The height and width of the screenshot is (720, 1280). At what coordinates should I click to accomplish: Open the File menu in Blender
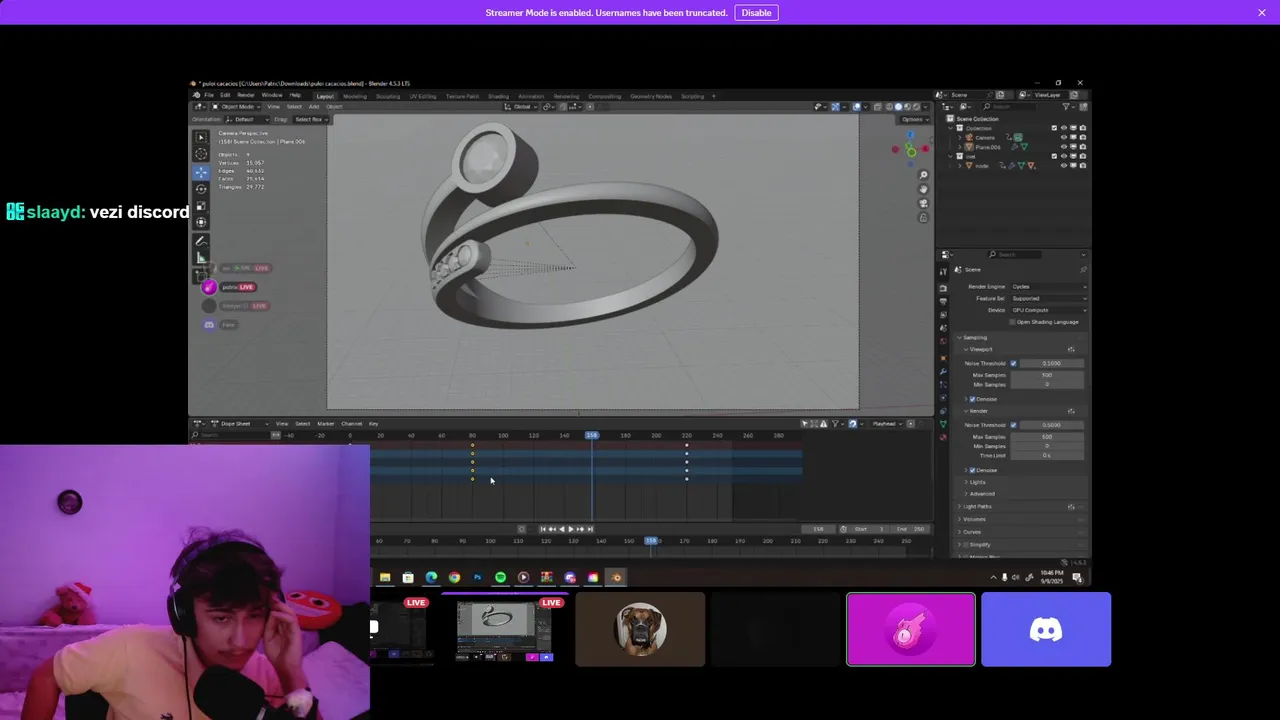pos(209,95)
